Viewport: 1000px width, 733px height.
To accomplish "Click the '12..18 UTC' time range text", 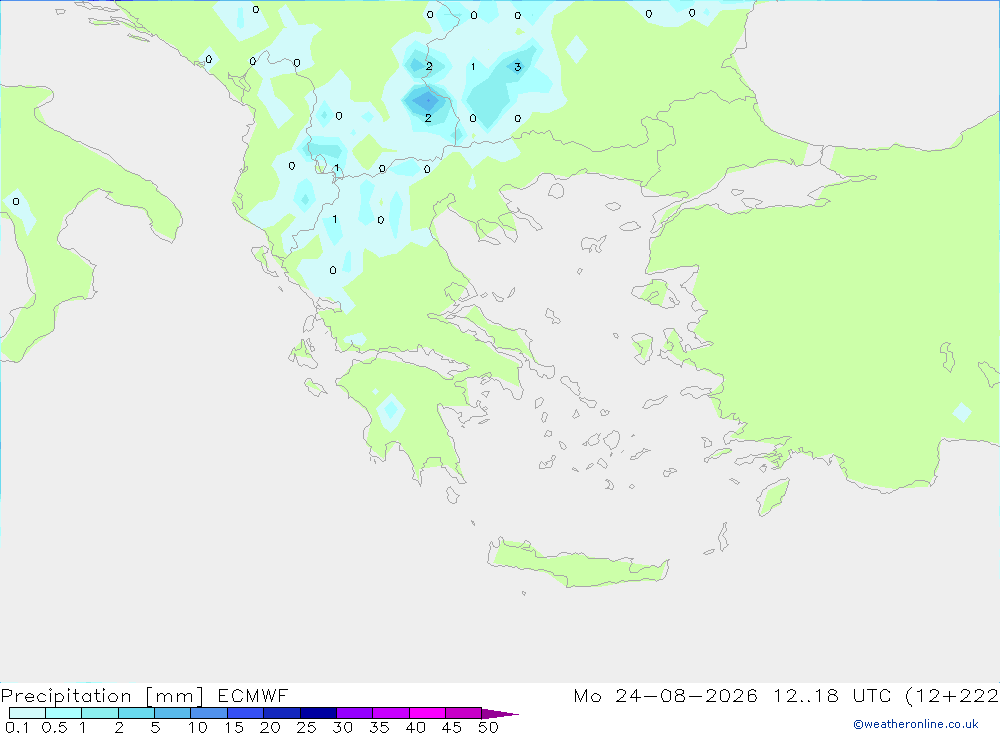I will tap(832, 695).
